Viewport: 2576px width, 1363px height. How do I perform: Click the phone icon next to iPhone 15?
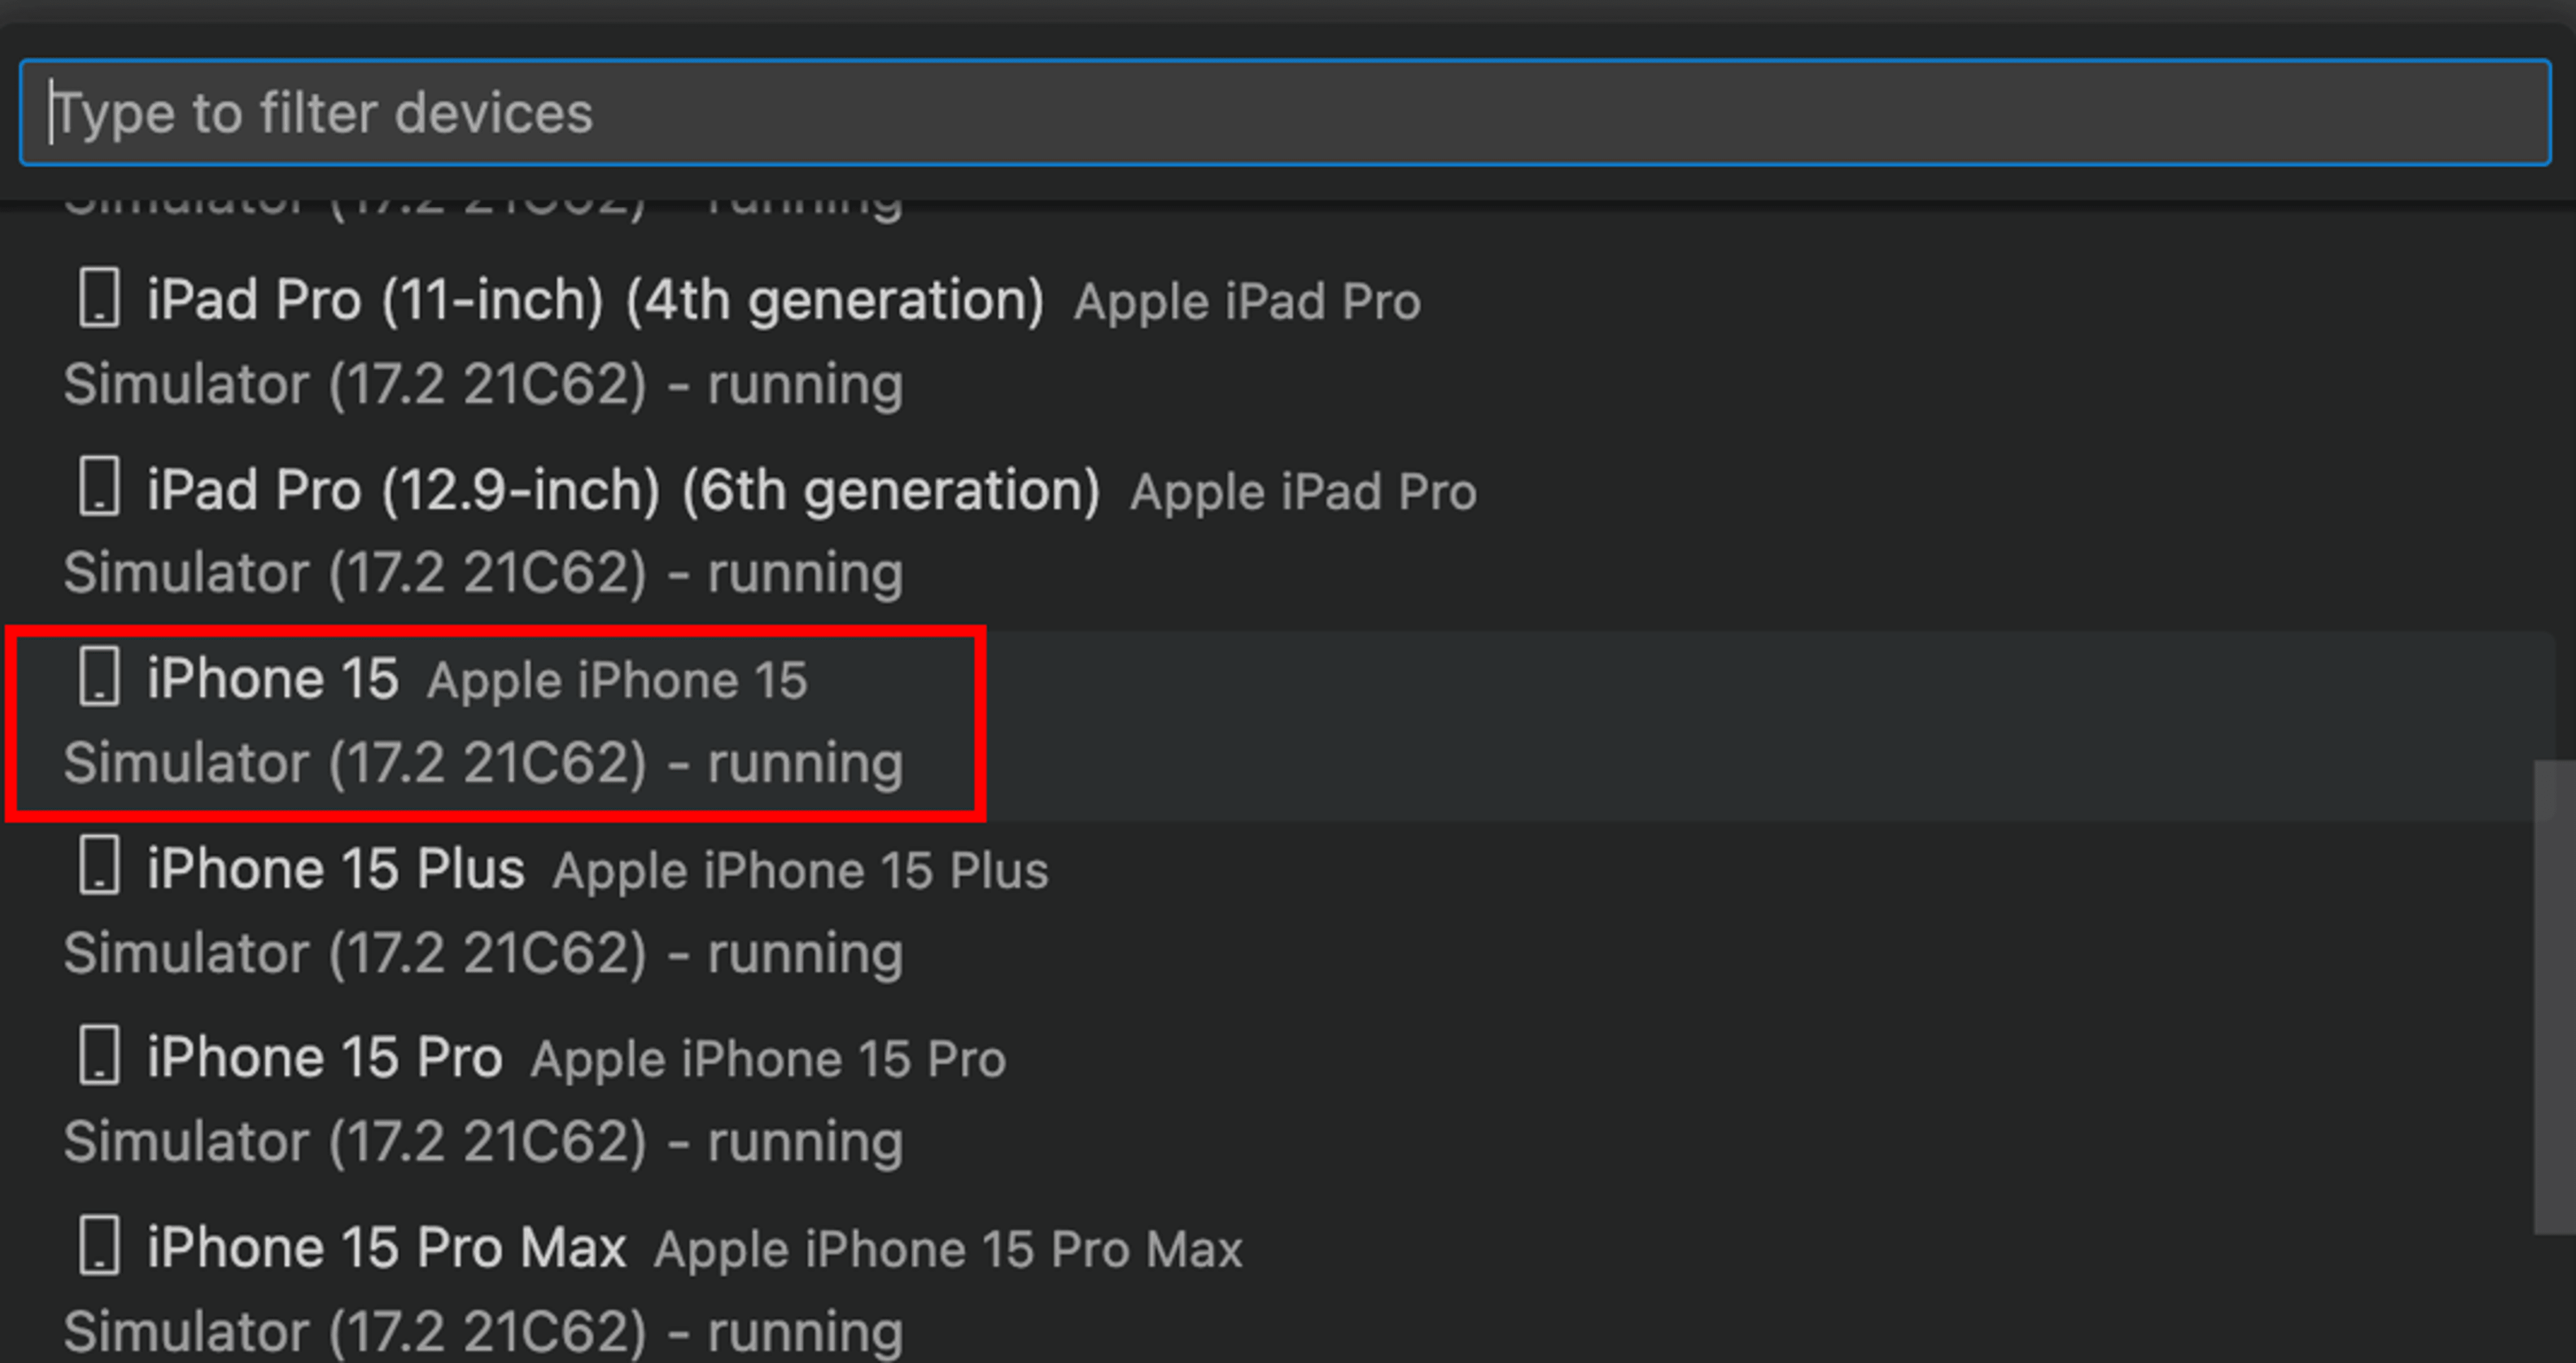click(x=99, y=677)
